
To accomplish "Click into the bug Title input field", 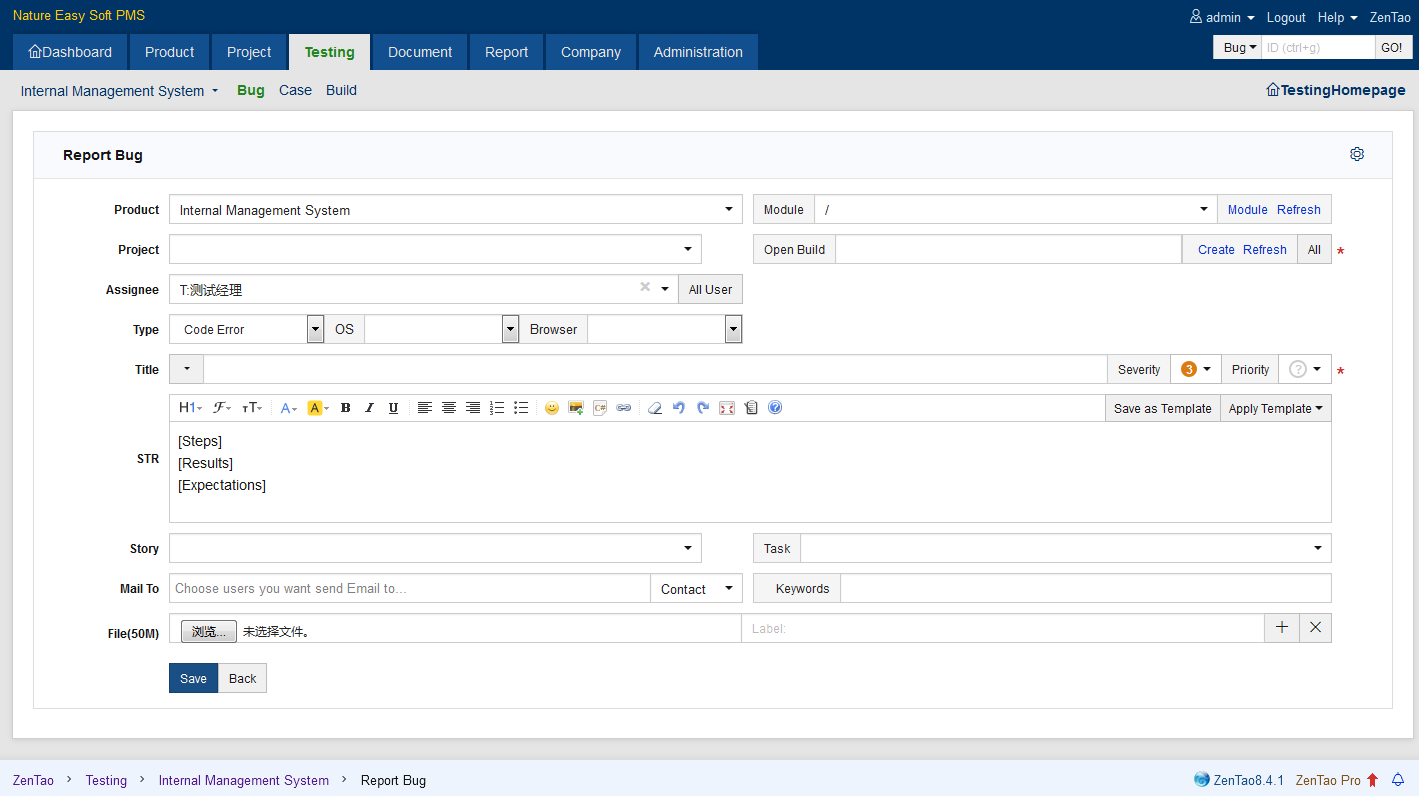I will coord(654,369).
